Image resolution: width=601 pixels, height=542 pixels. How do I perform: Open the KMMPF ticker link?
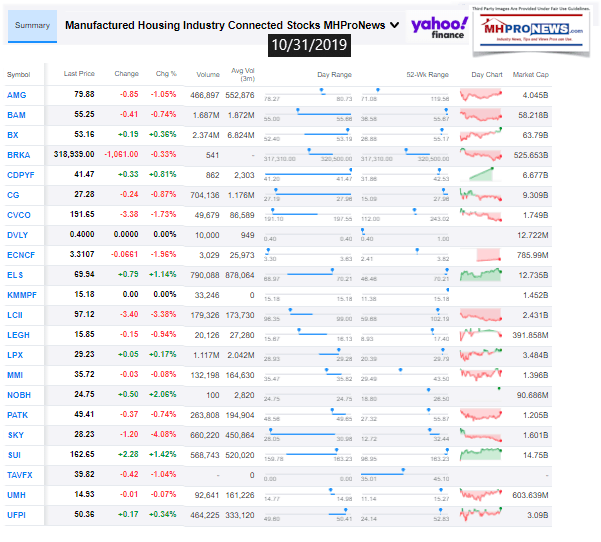22,295
